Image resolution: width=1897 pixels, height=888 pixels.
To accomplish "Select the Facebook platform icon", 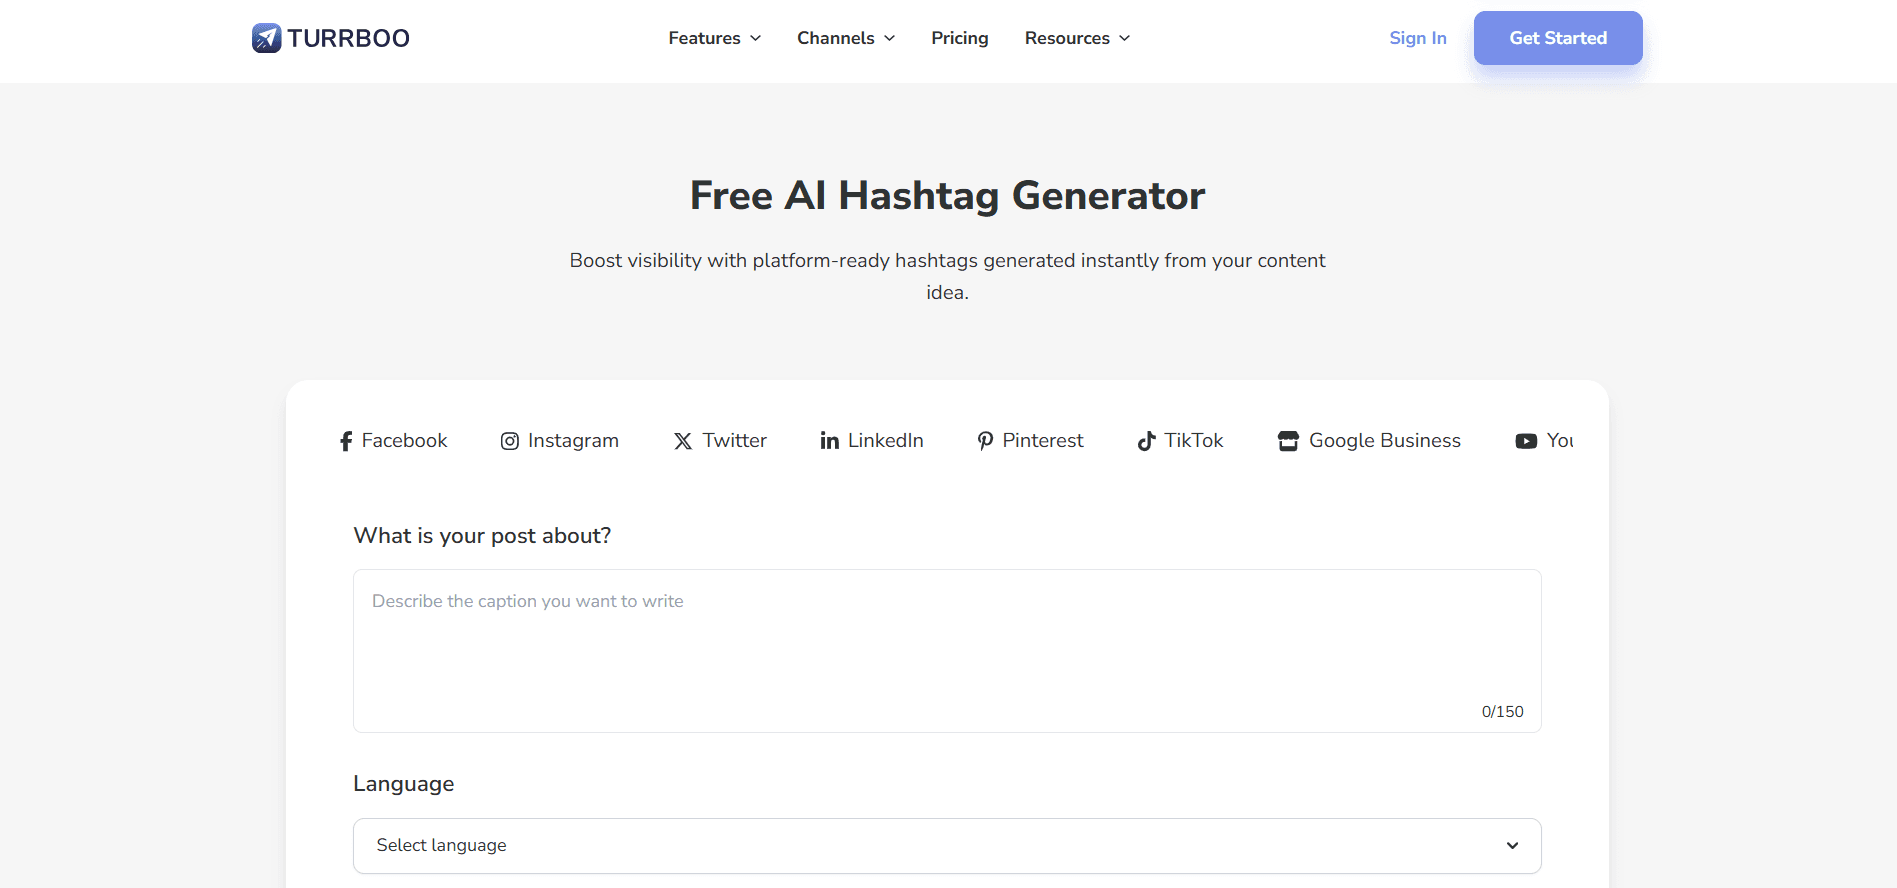I will pos(345,440).
